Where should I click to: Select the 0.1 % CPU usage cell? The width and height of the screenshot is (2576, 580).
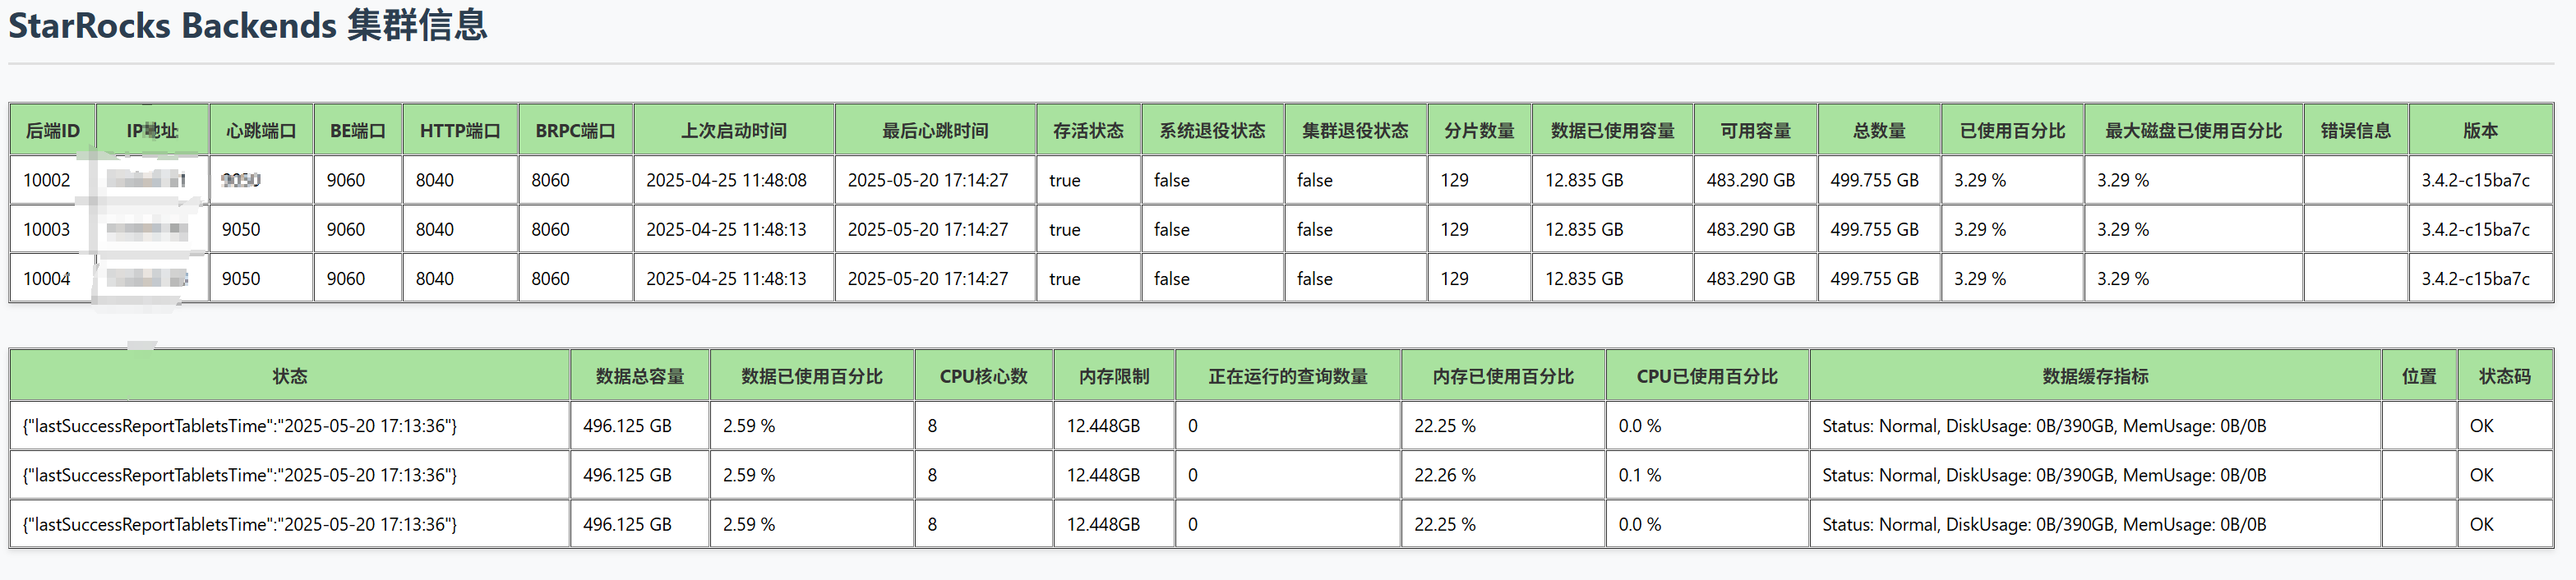click(x=1640, y=476)
